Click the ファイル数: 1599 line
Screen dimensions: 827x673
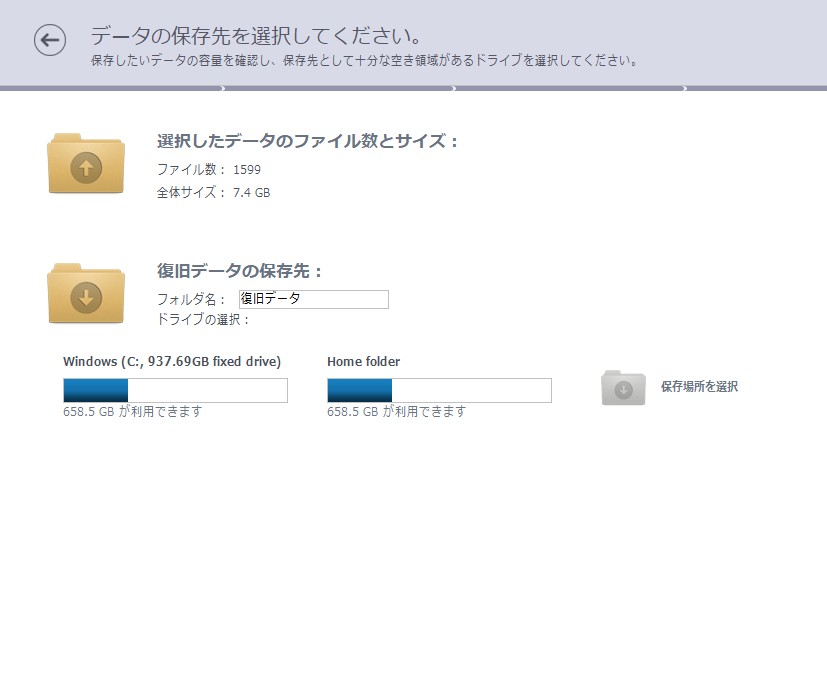tap(209, 169)
